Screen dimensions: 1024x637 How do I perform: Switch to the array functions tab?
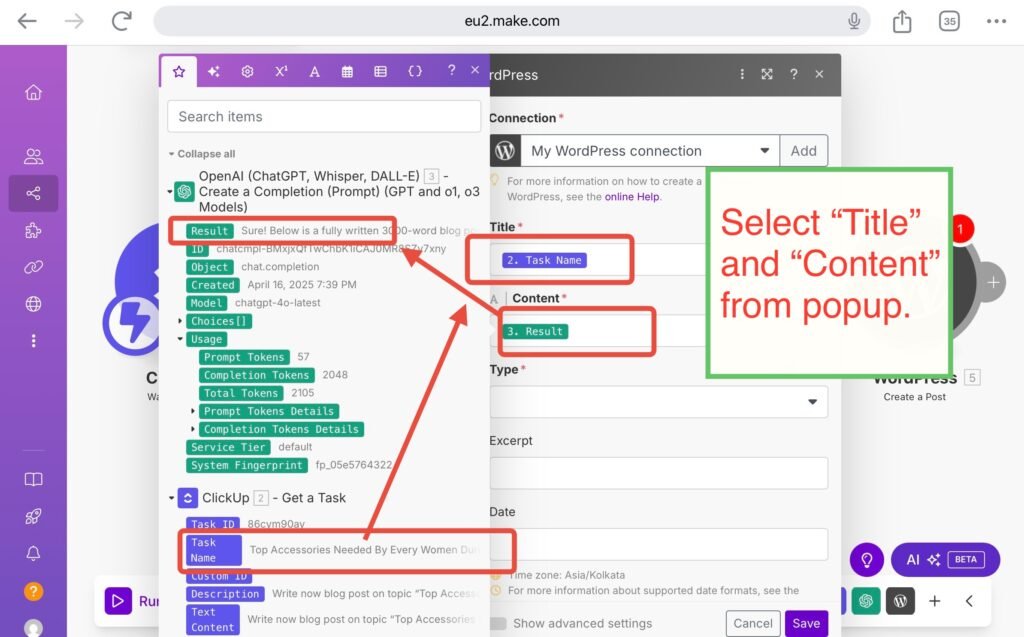[381, 71]
